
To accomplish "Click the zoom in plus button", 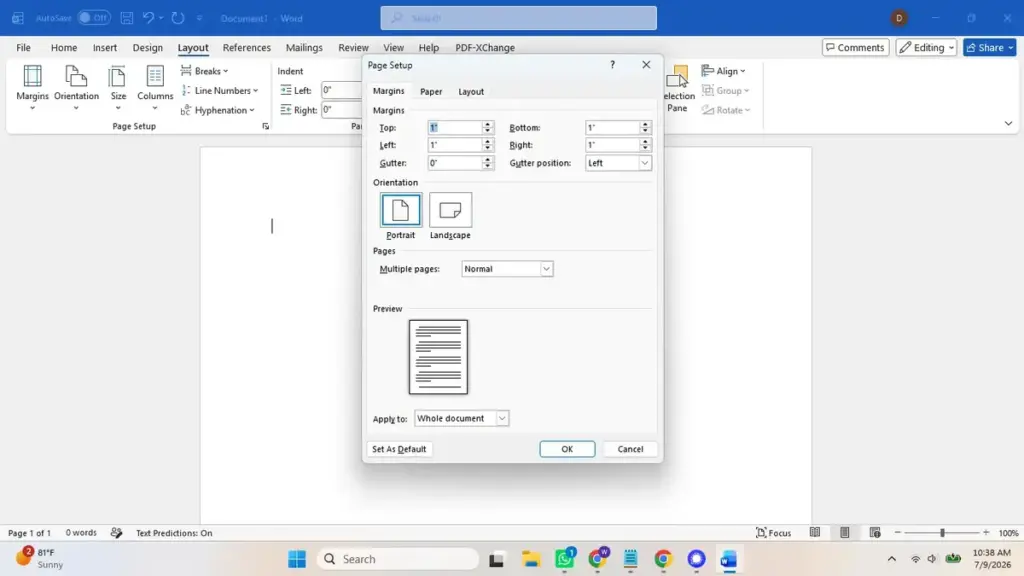I will tap(986, 533).
